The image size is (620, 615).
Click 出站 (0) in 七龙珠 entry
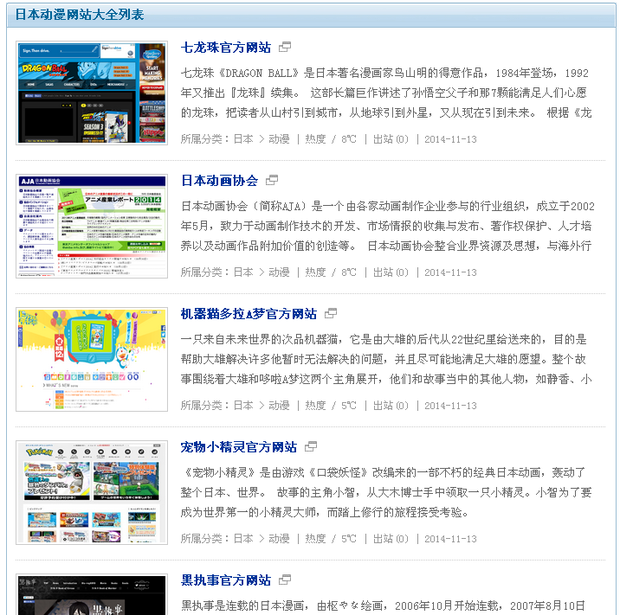391,139
